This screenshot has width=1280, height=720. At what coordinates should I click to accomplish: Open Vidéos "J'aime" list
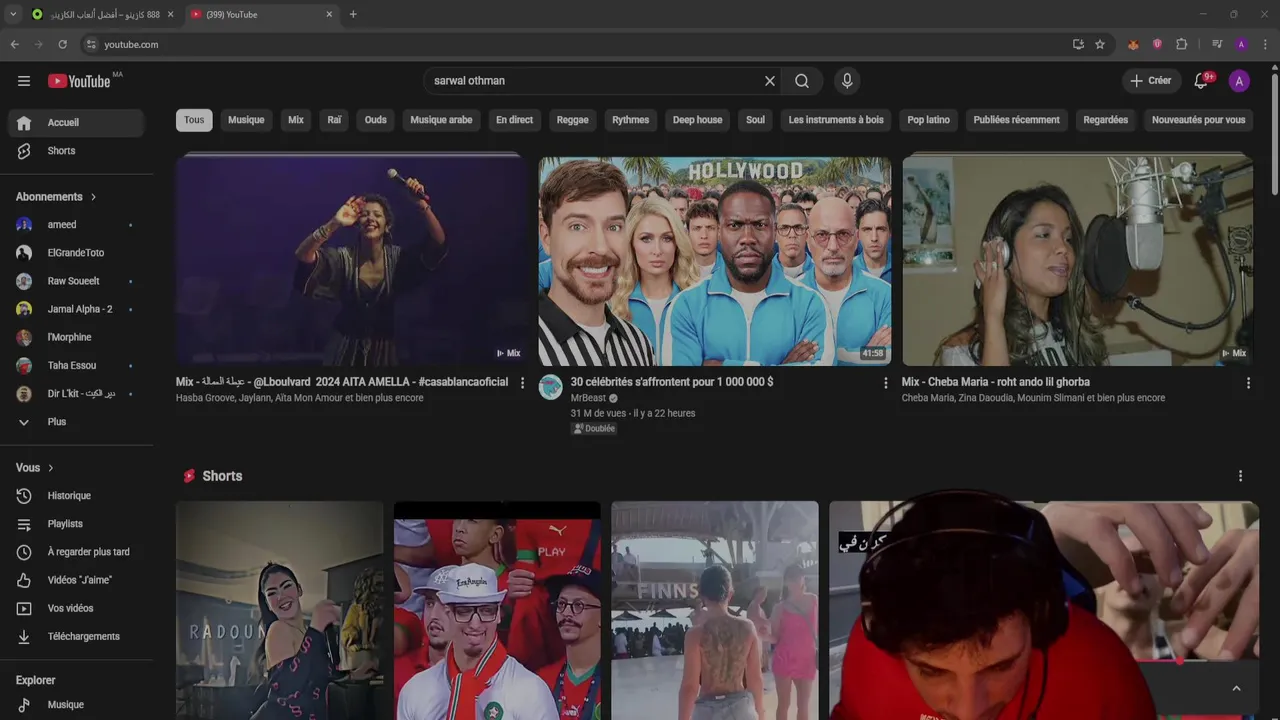click(x=77, y=580)
